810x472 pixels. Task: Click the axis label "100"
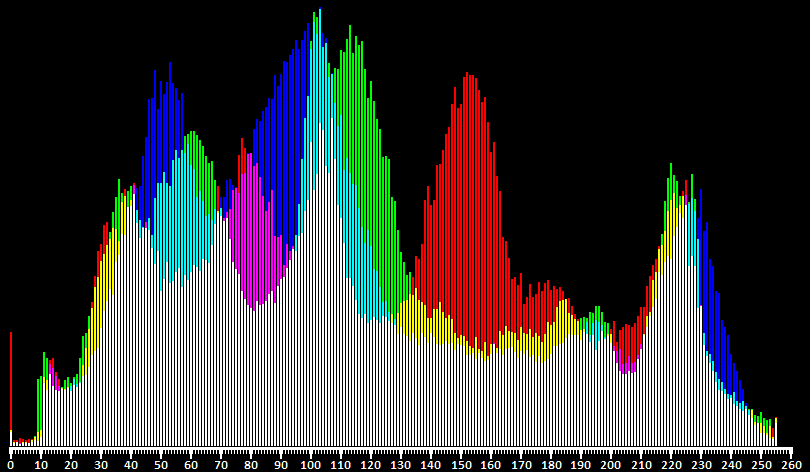pos(310,464)
